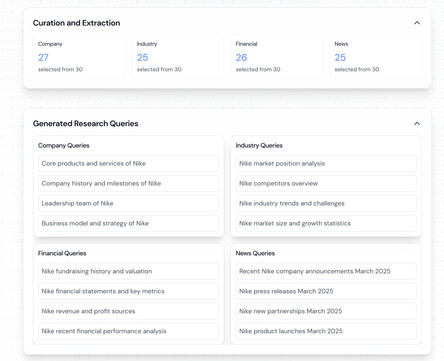This screenshot has height=361, width=444.
Task: Click the News count 25
Action: 340,58
